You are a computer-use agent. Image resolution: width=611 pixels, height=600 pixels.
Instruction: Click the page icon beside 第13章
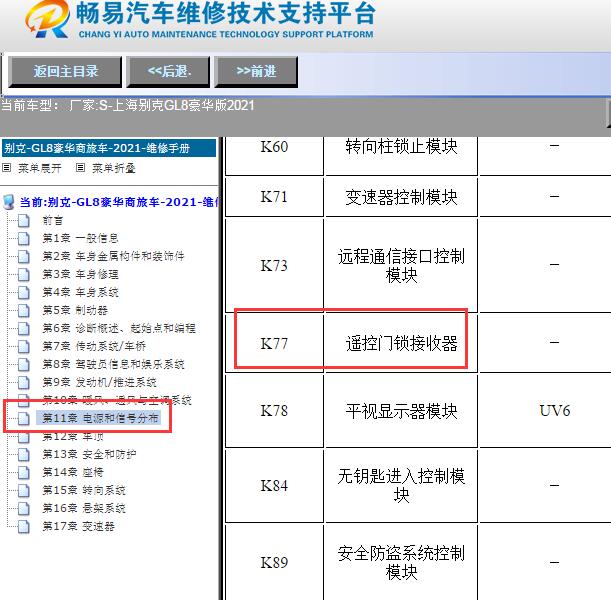(x=24, y=454)
